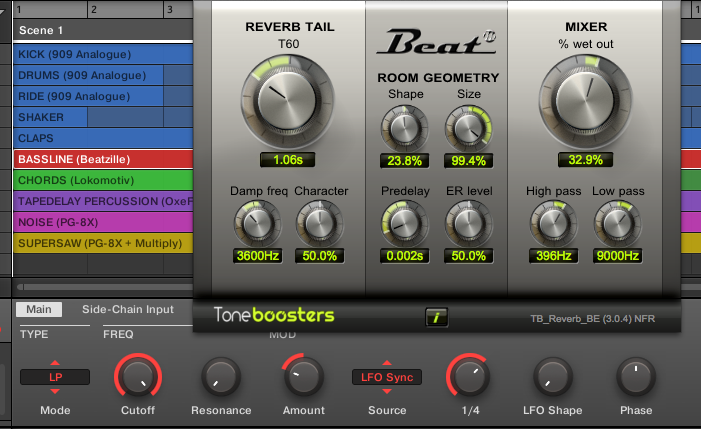Screen dimensions: 701x429
Task: Click the up arrow above LP mode
Action: pyautogui.click(x=55, y=362)
